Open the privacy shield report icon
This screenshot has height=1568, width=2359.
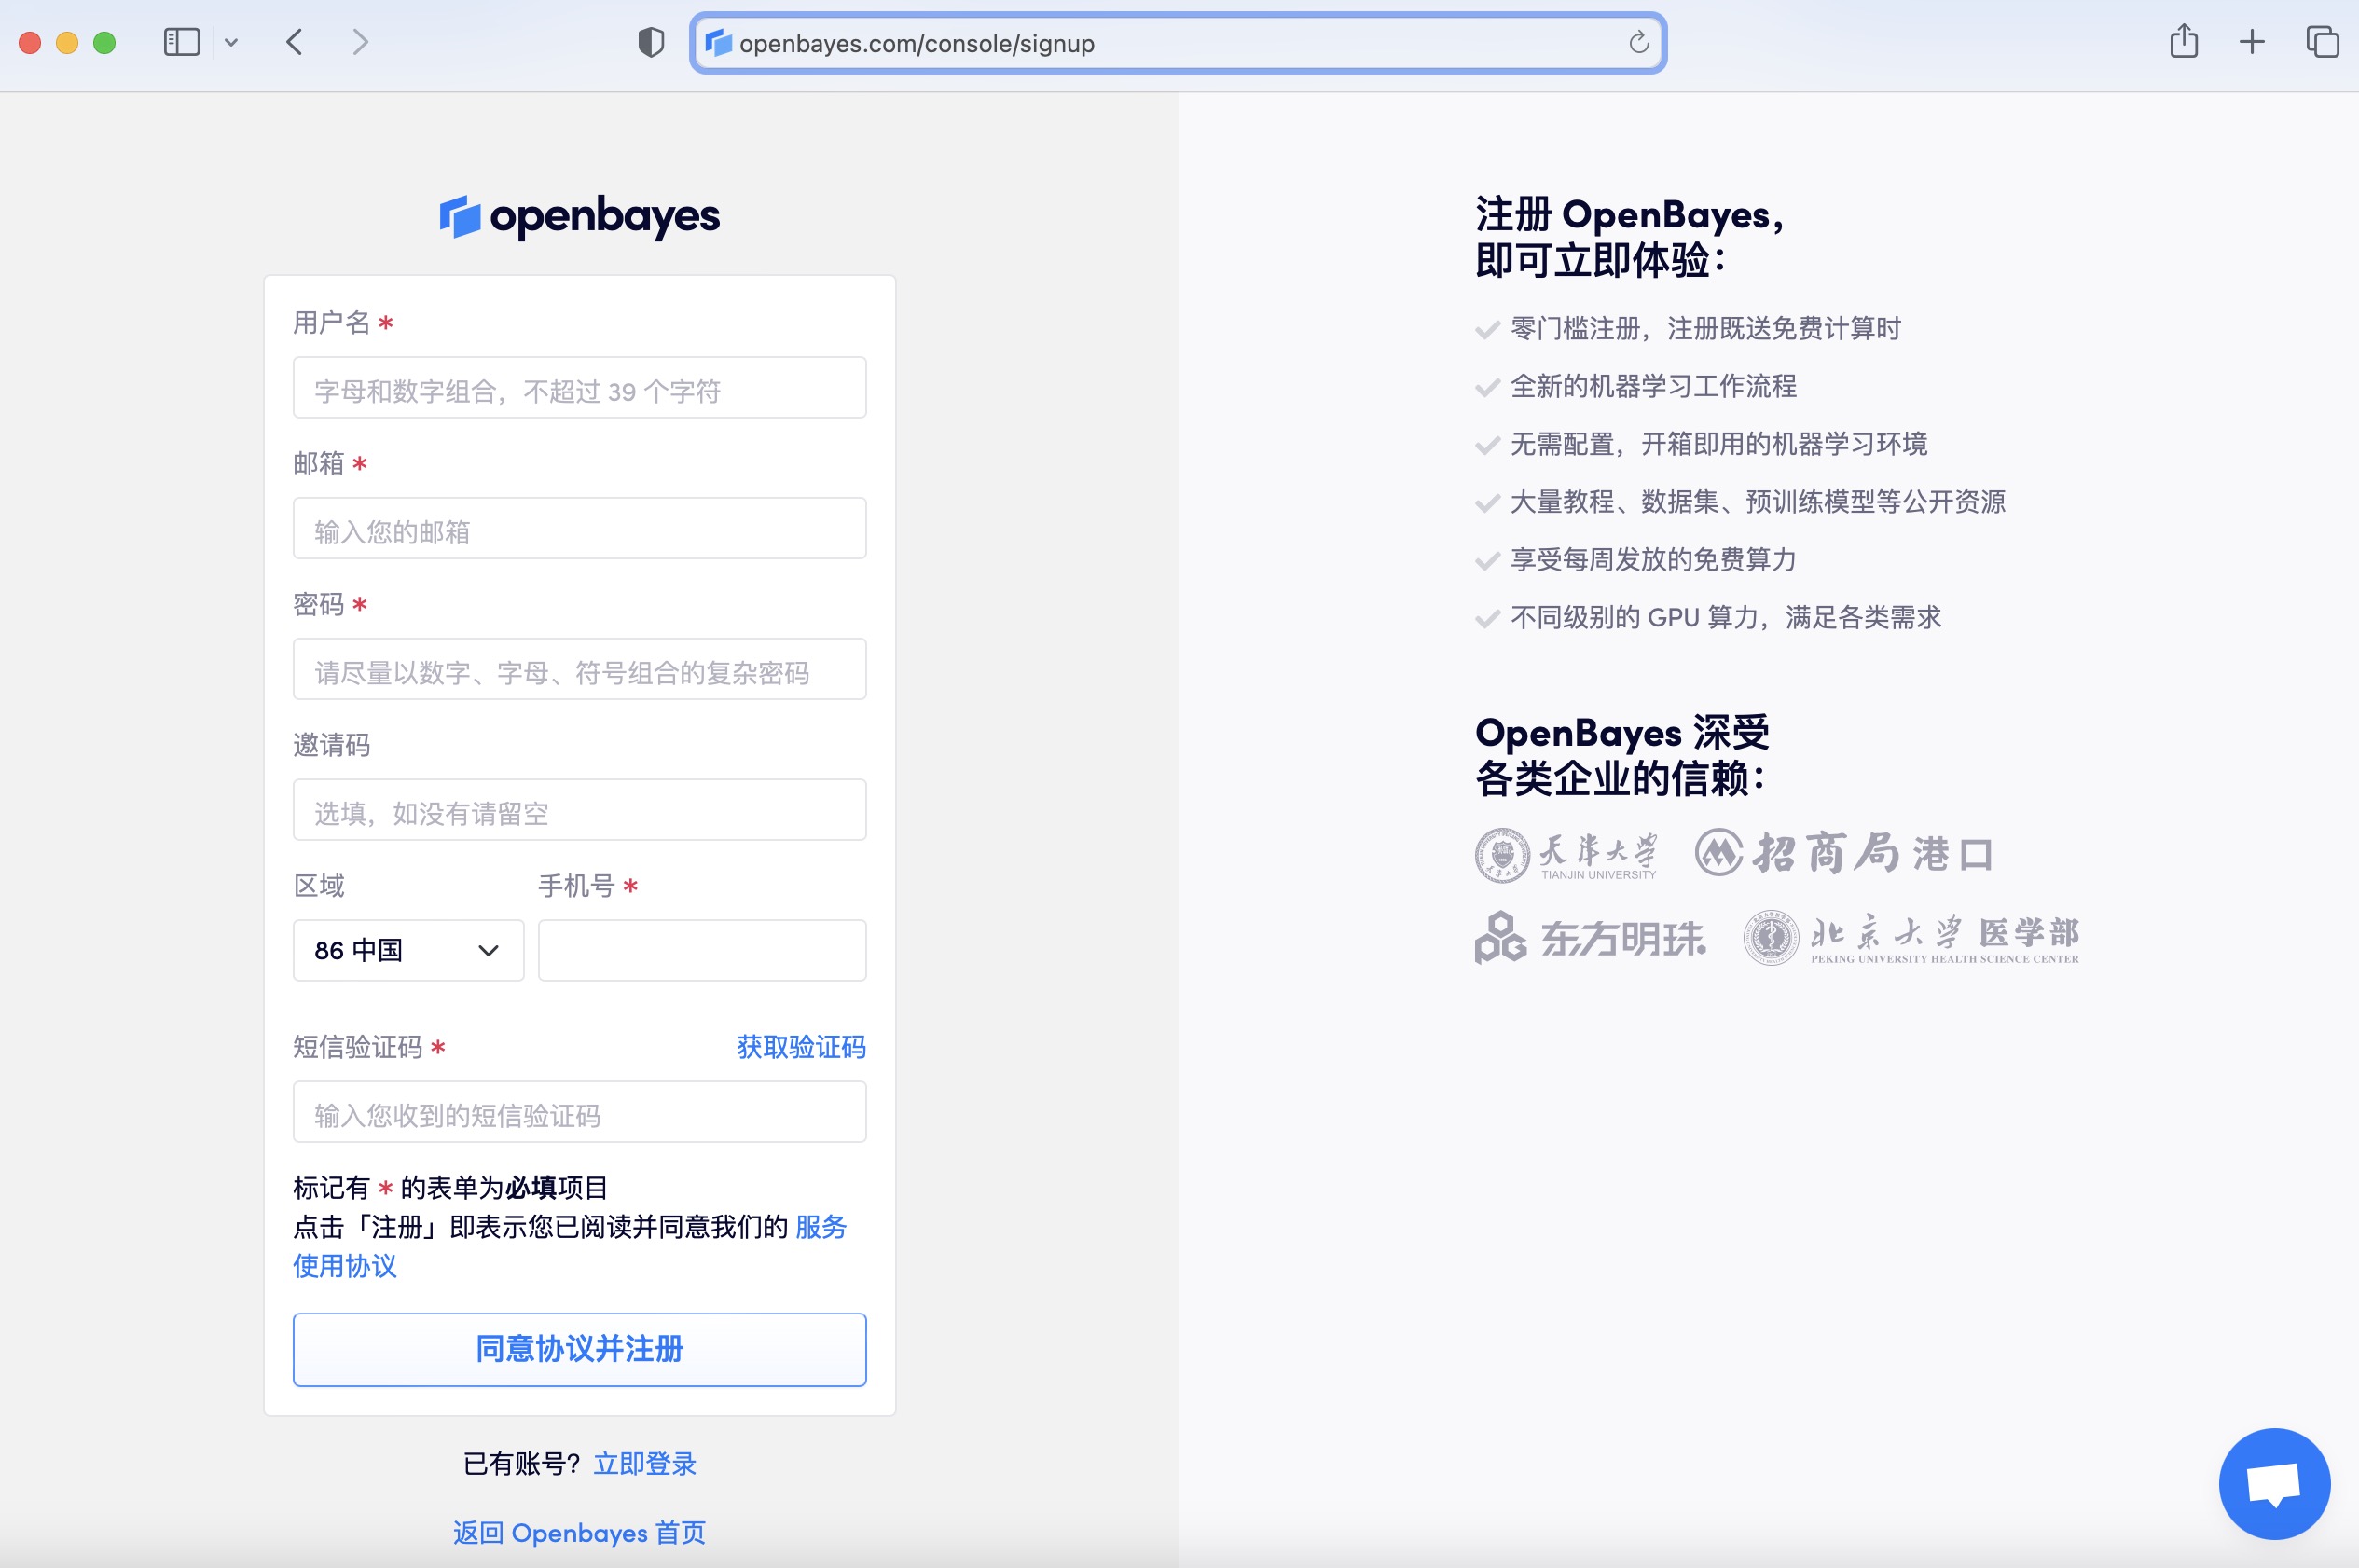[x=651, y=42]
